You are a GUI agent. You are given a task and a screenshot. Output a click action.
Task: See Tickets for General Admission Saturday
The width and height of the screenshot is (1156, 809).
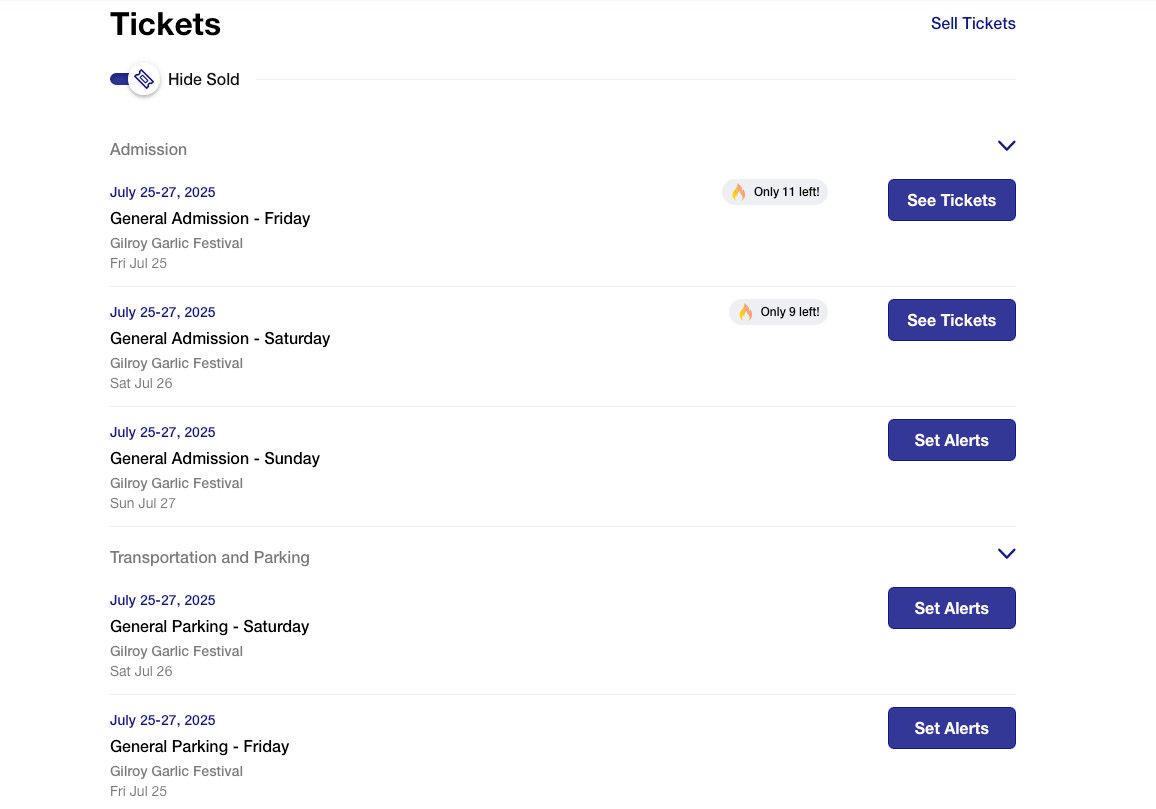[951, 320]
